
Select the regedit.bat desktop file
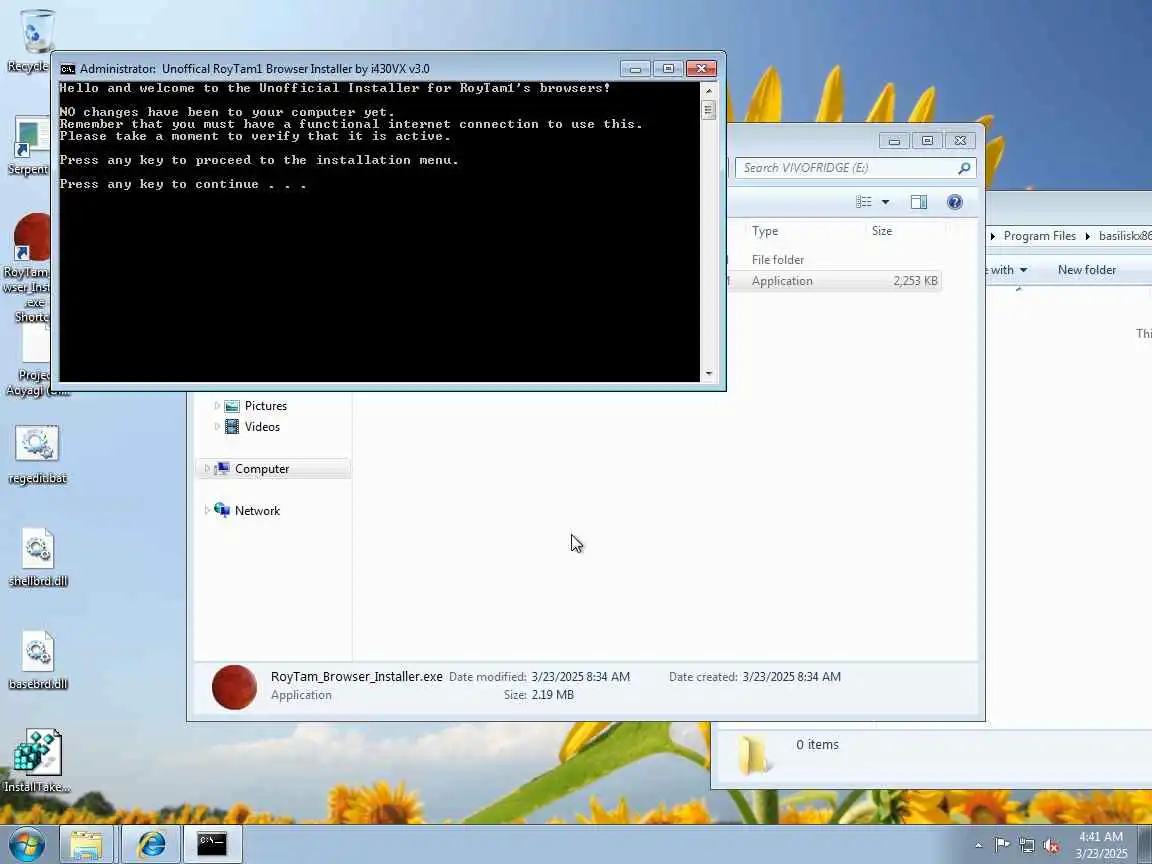(37, 454)
